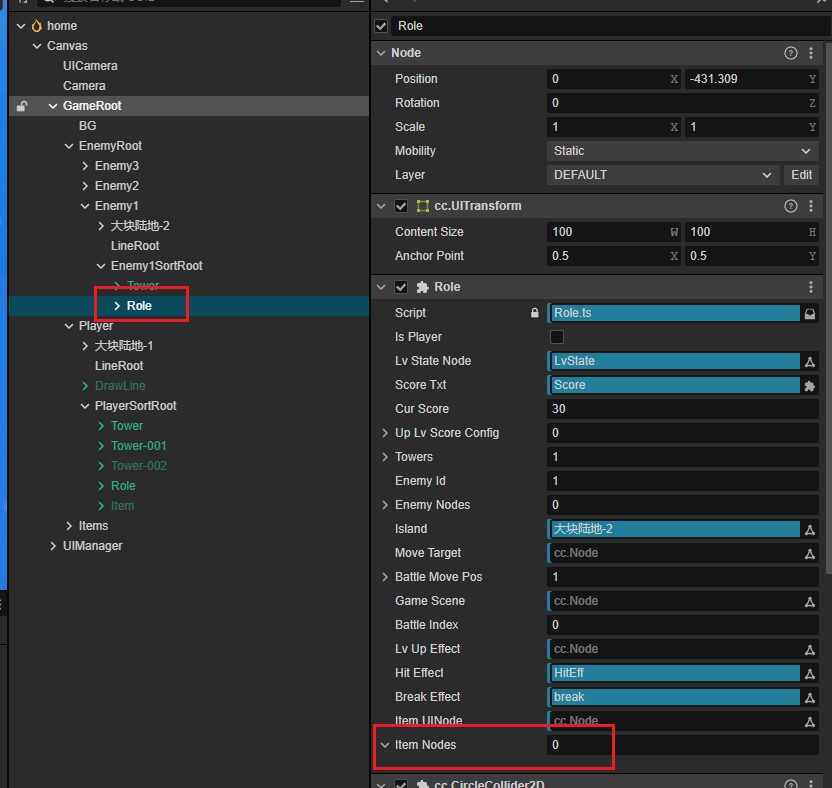Click the Position Y field showing -431.309

751,79
